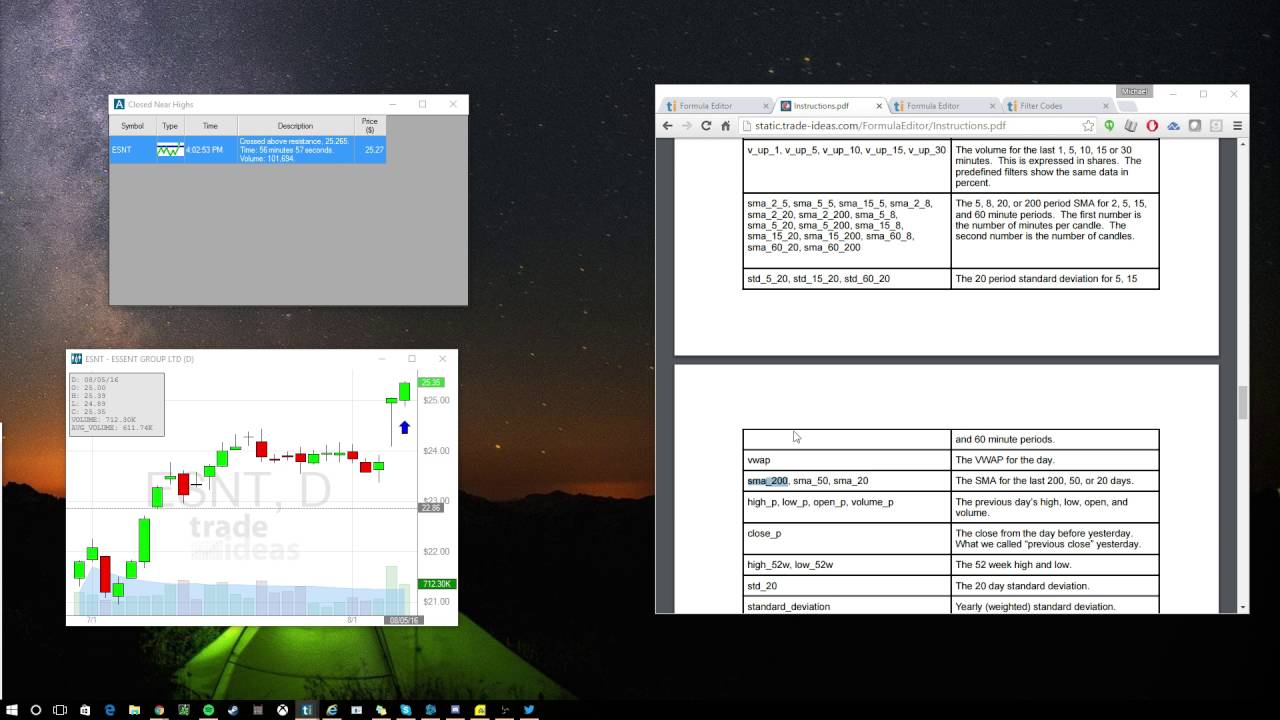Click the green Evernote extension icon
This screenshot has width=1280, height=720.
(1109, 126)
